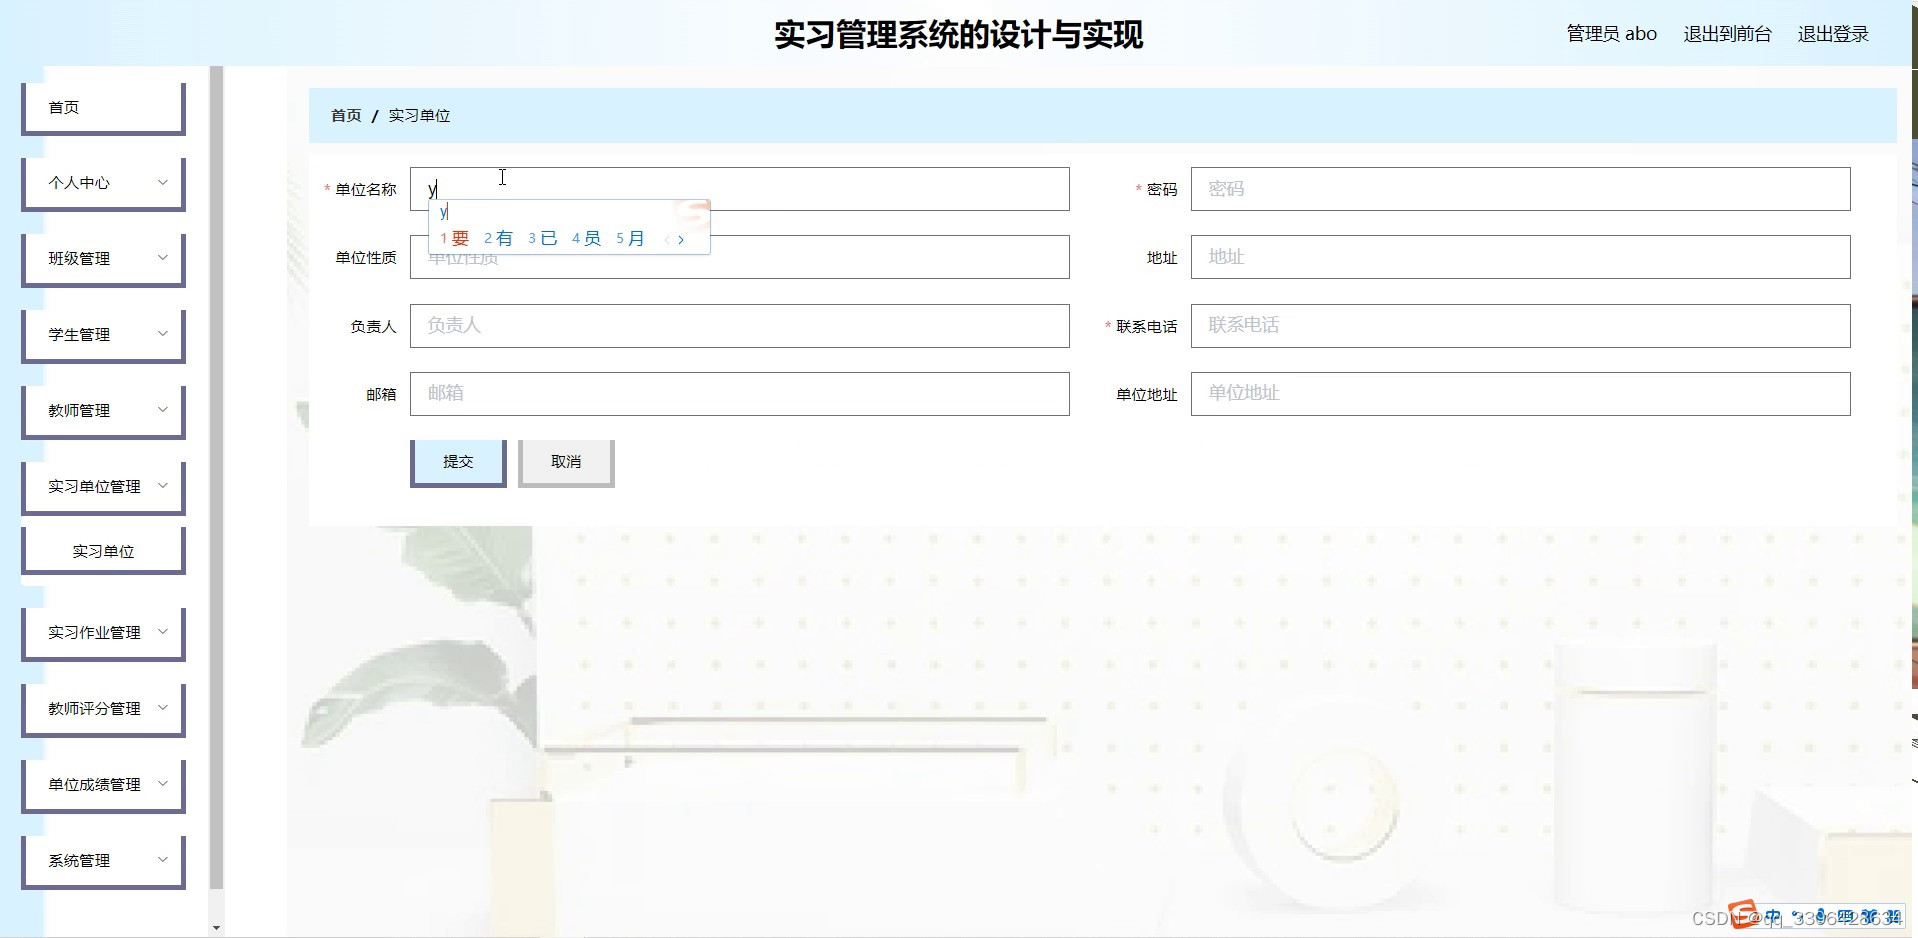Expand the 系统管理 sidebar menu
1918x938 pixels.
coord(103,862)
